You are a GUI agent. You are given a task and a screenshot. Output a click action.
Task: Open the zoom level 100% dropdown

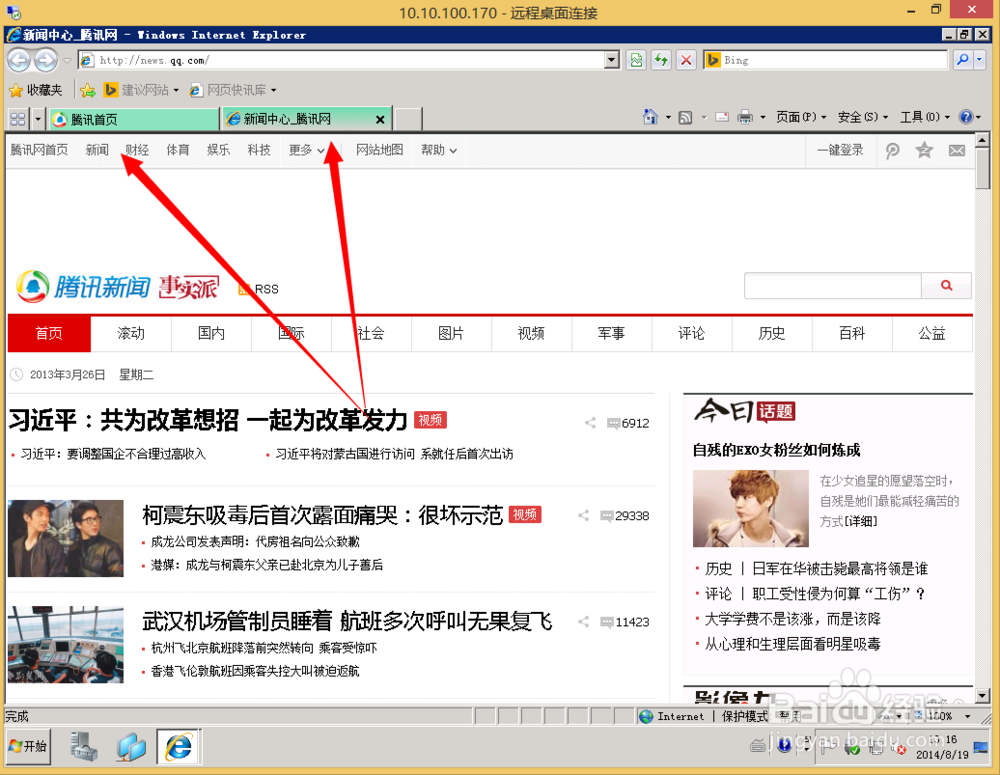pyautogui.click(x=968, y=716)
